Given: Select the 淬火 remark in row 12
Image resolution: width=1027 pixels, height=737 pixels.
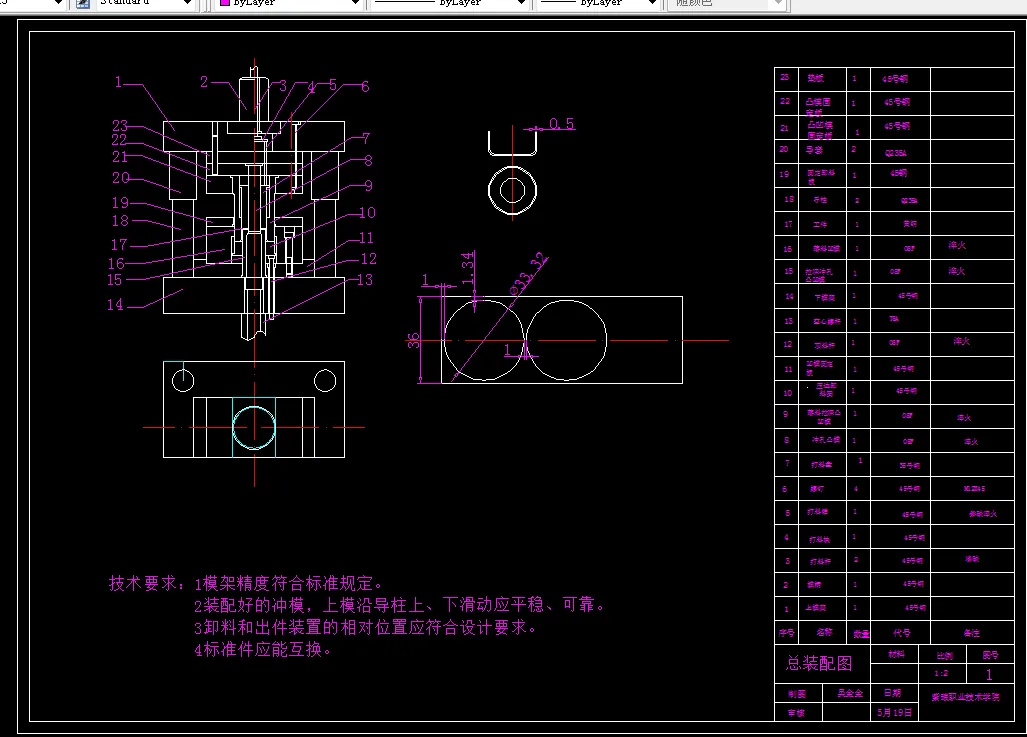Looking at the screenshot, I should [x=962, y=341].
